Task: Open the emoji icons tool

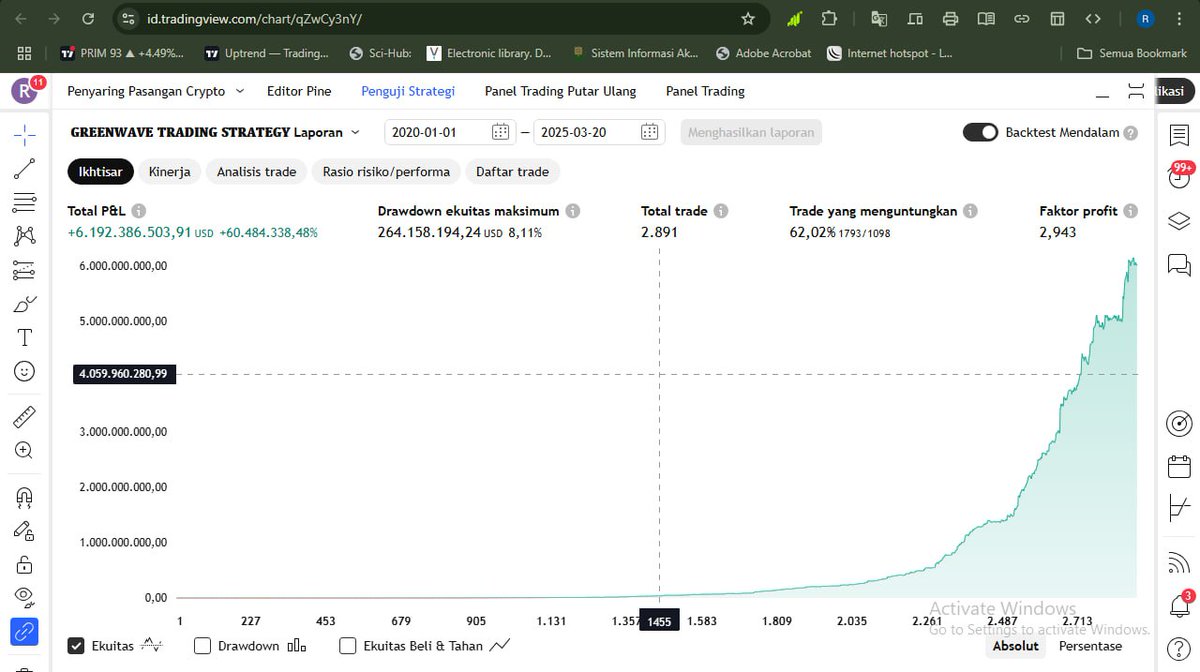Action: coord(24,371)
